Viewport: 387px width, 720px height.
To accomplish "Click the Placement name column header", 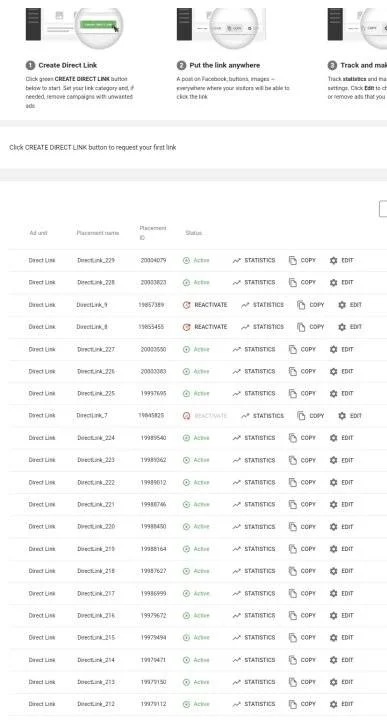I will pyautogui.click(x=98, y=233).
